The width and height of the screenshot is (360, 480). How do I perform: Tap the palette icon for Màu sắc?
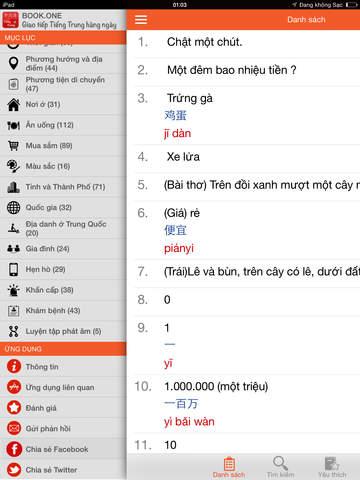tap(13, 166)
